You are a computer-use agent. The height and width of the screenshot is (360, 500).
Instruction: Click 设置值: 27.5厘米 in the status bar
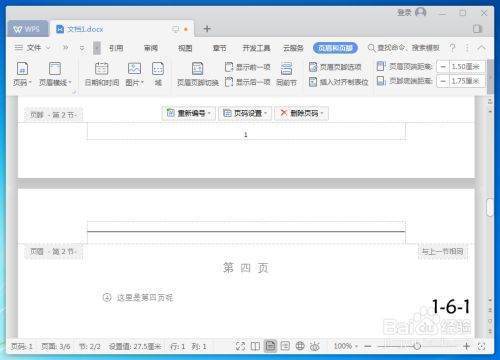point(135,347)
